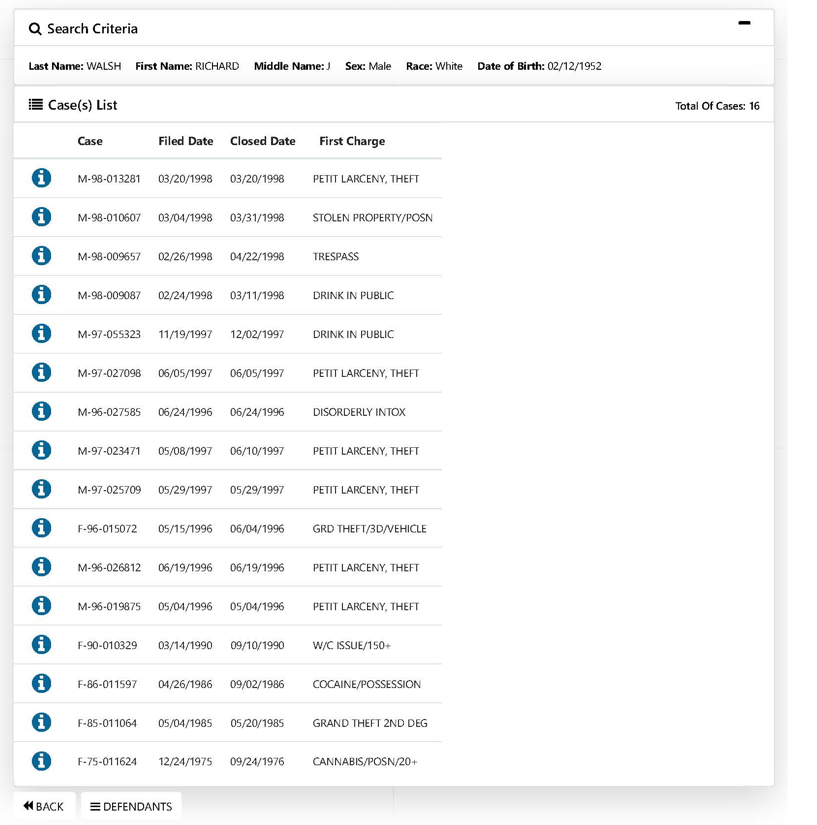
Task: Collapse the Search Criteria panel
Action: tap(744, 23)
